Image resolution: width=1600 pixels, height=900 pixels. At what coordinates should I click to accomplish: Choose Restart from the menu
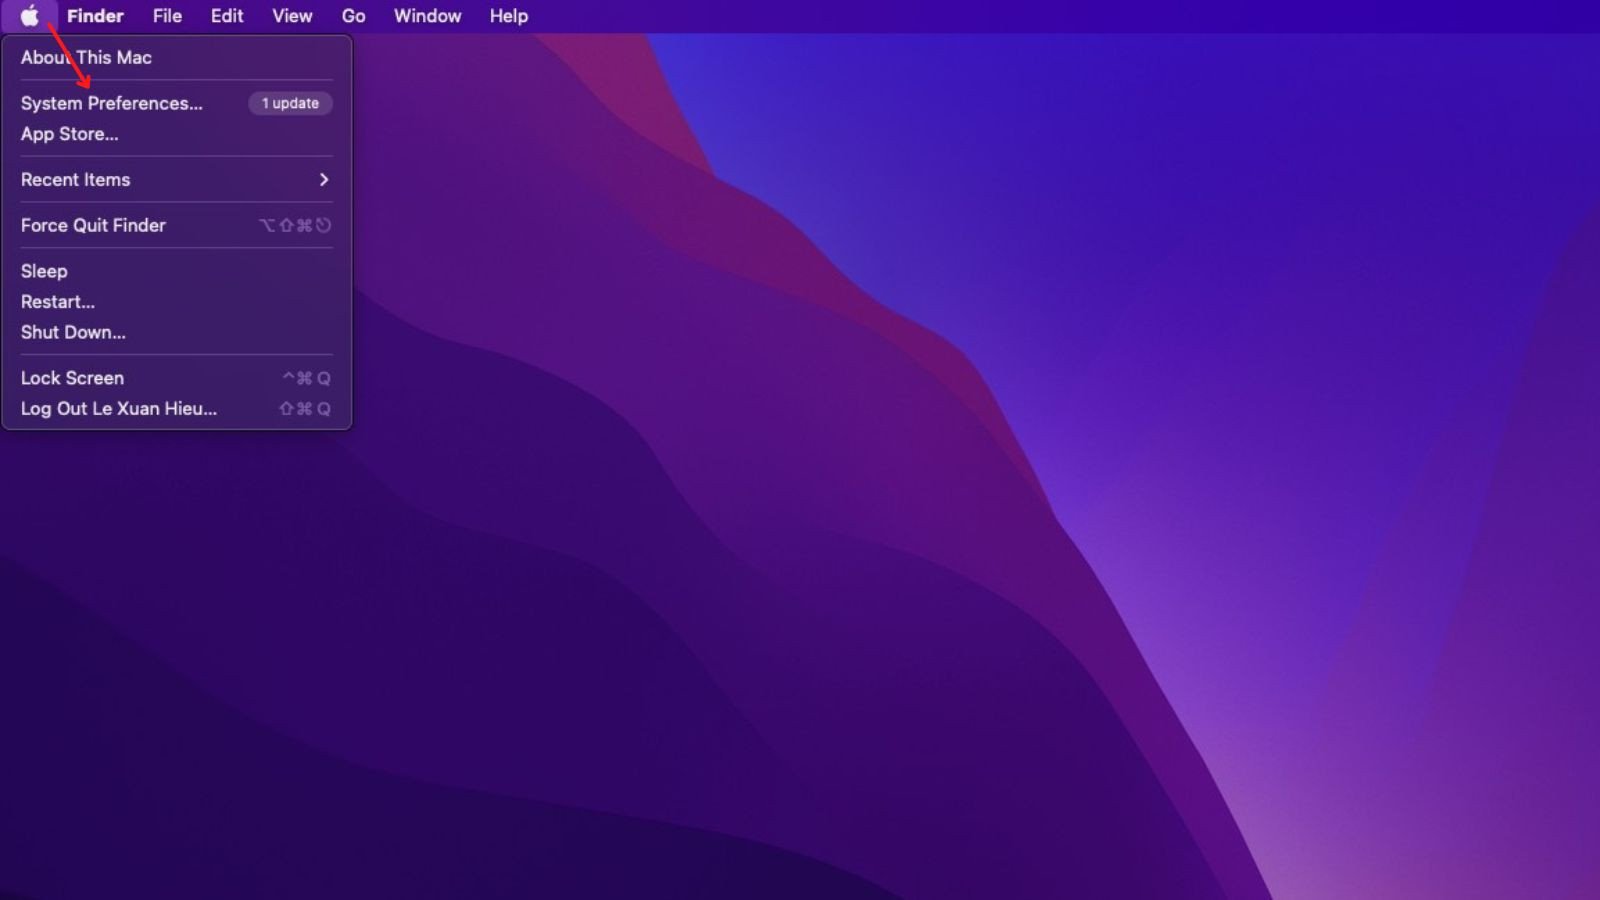click(x=57, y=302)
